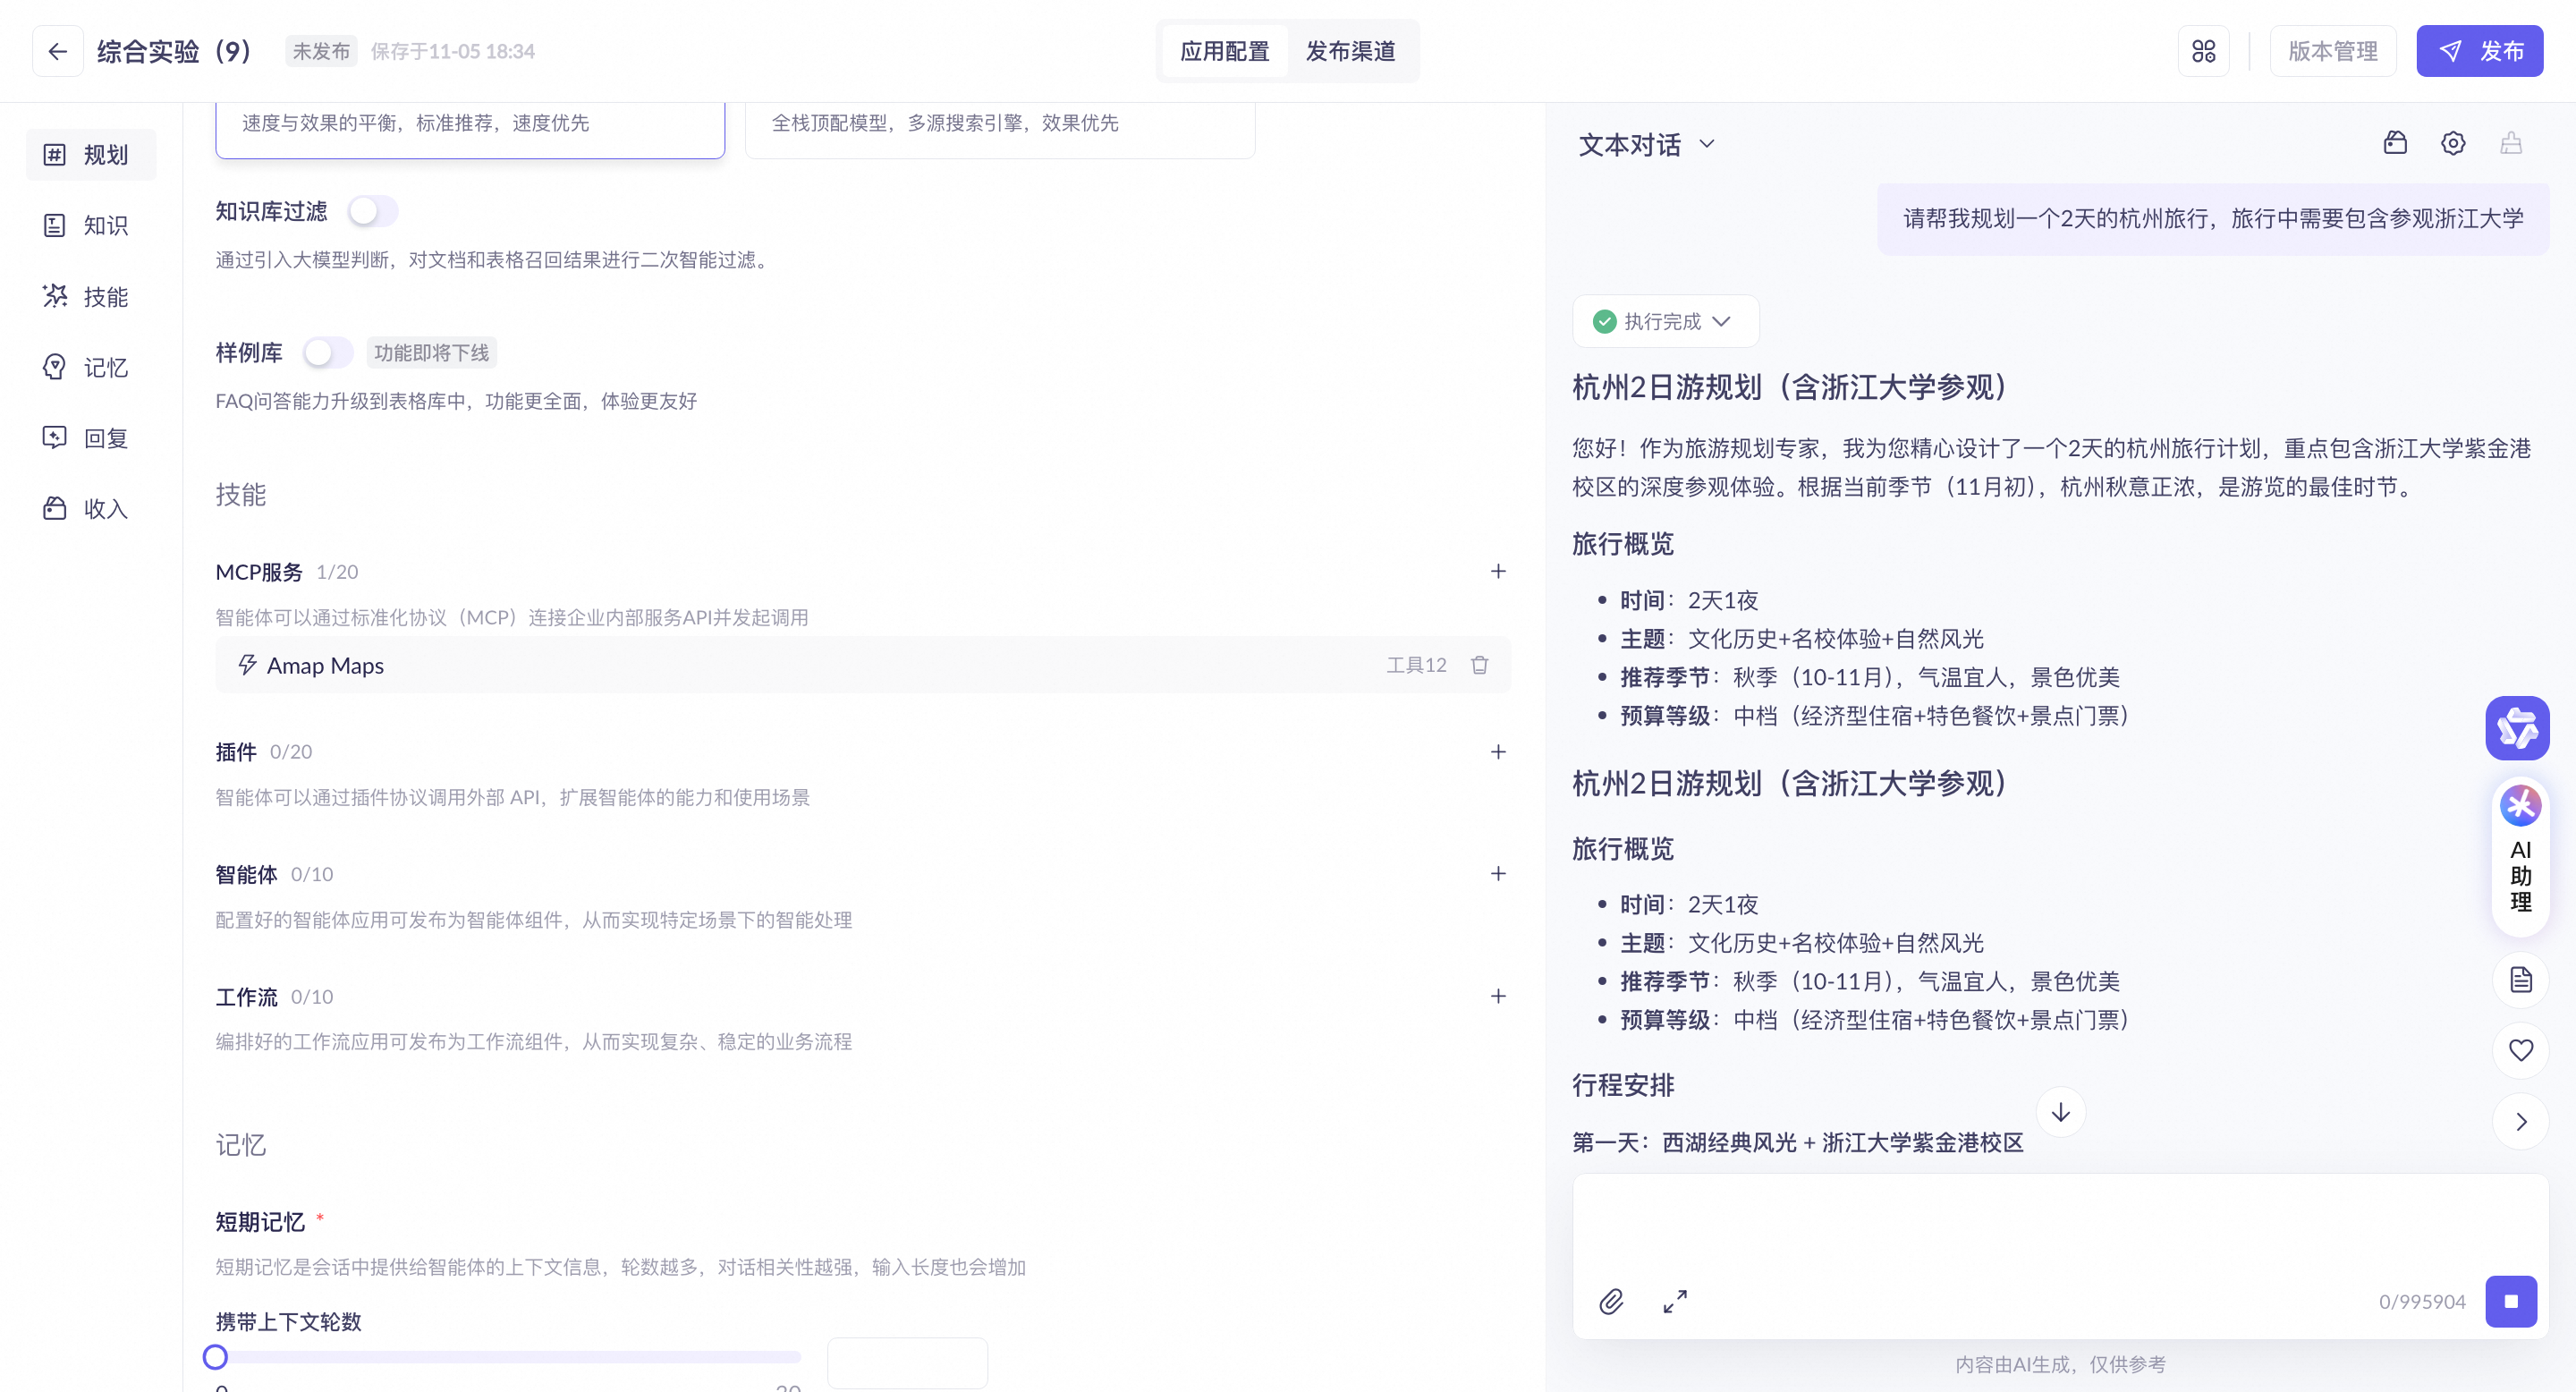Screen dimensions: 2576x1392
Task: Click the stop generation square button
Action: (2510, 1301)
